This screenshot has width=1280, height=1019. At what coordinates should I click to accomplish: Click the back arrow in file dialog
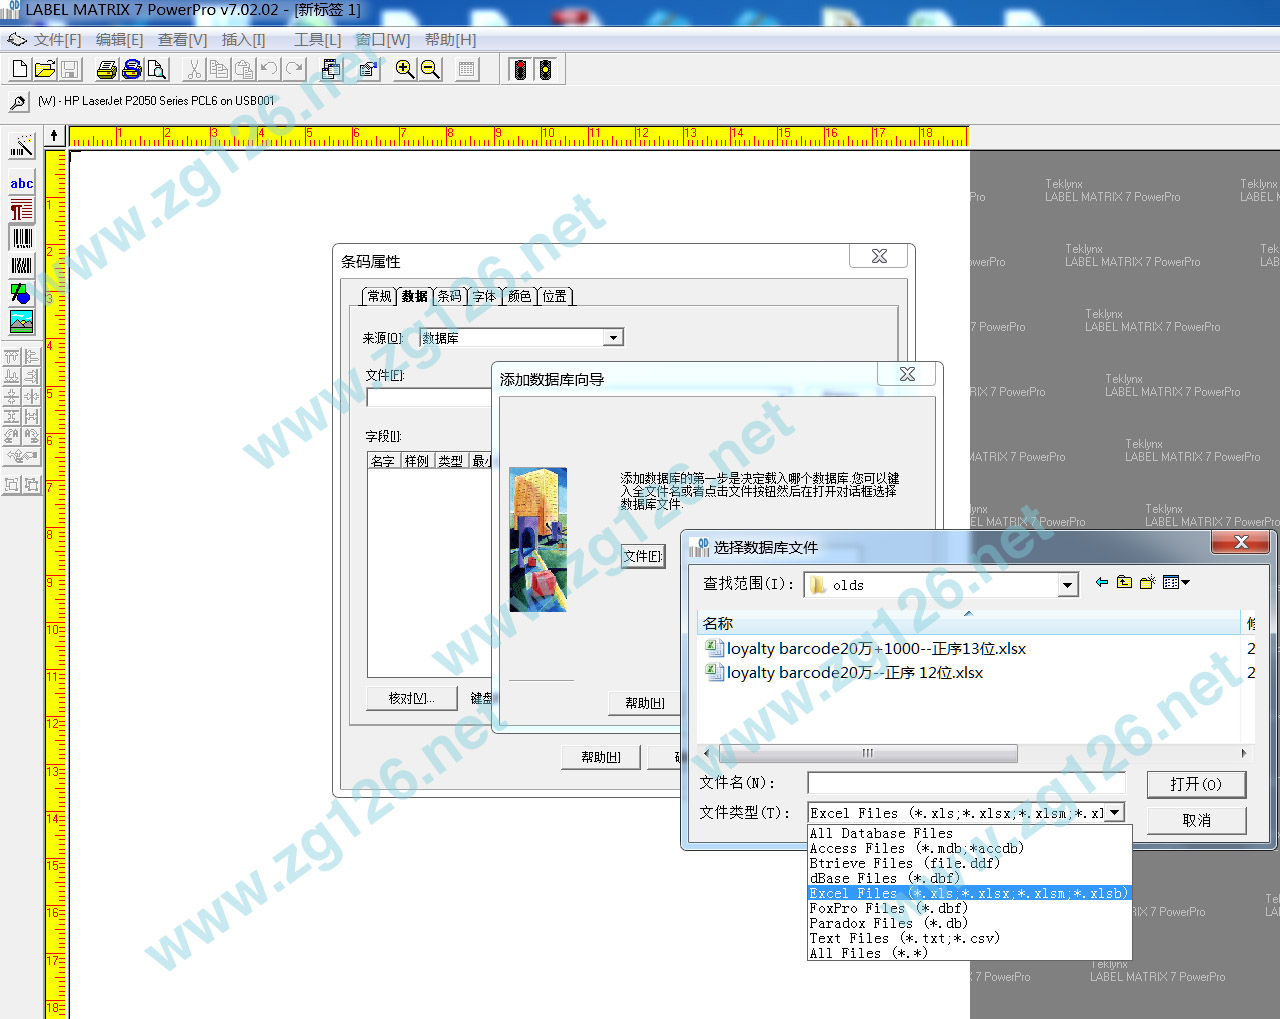1102,582
